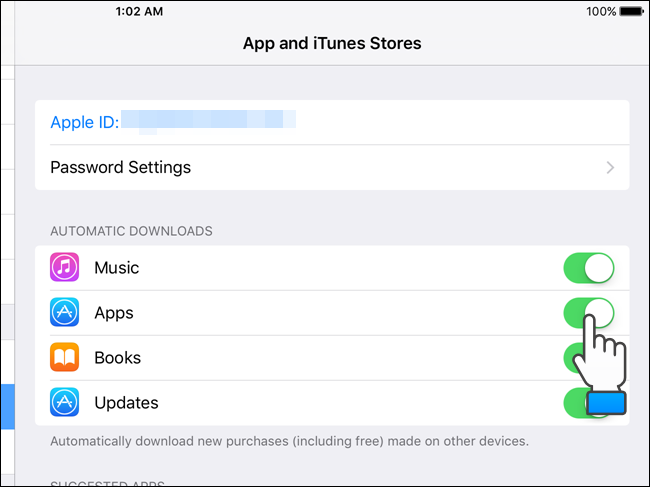
Task: Turn off the Apps automatic downloads toggle
Action: pos(589,313)
